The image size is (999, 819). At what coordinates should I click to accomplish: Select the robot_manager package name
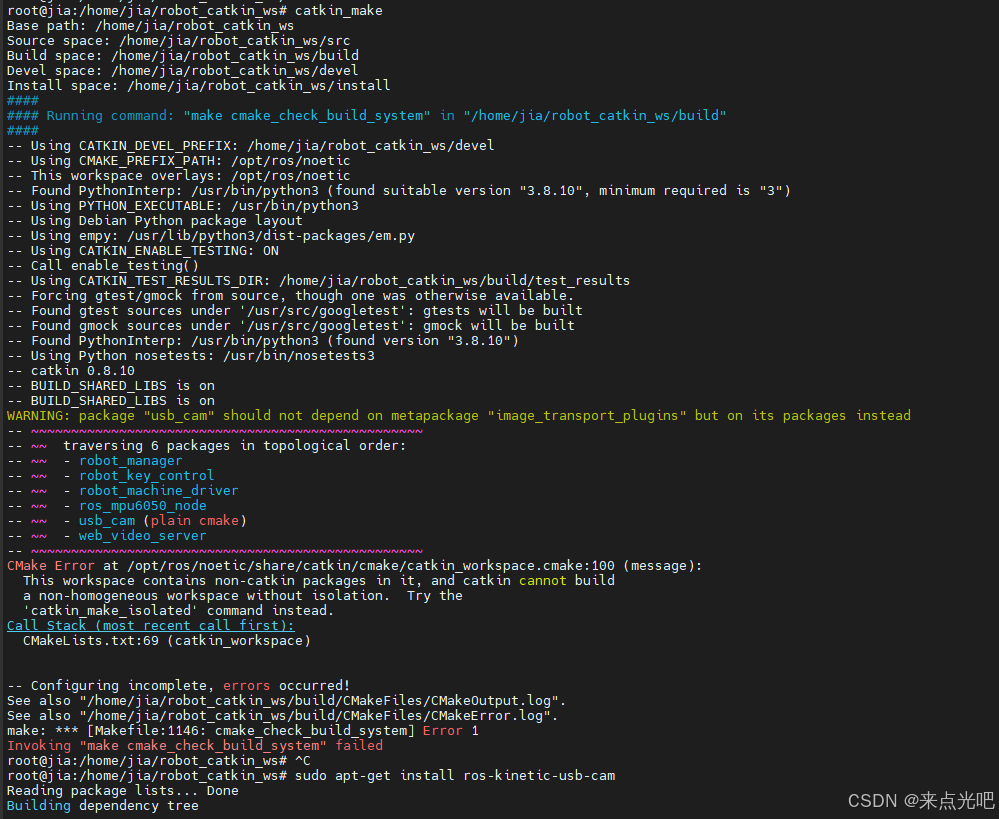coord(130,460)
